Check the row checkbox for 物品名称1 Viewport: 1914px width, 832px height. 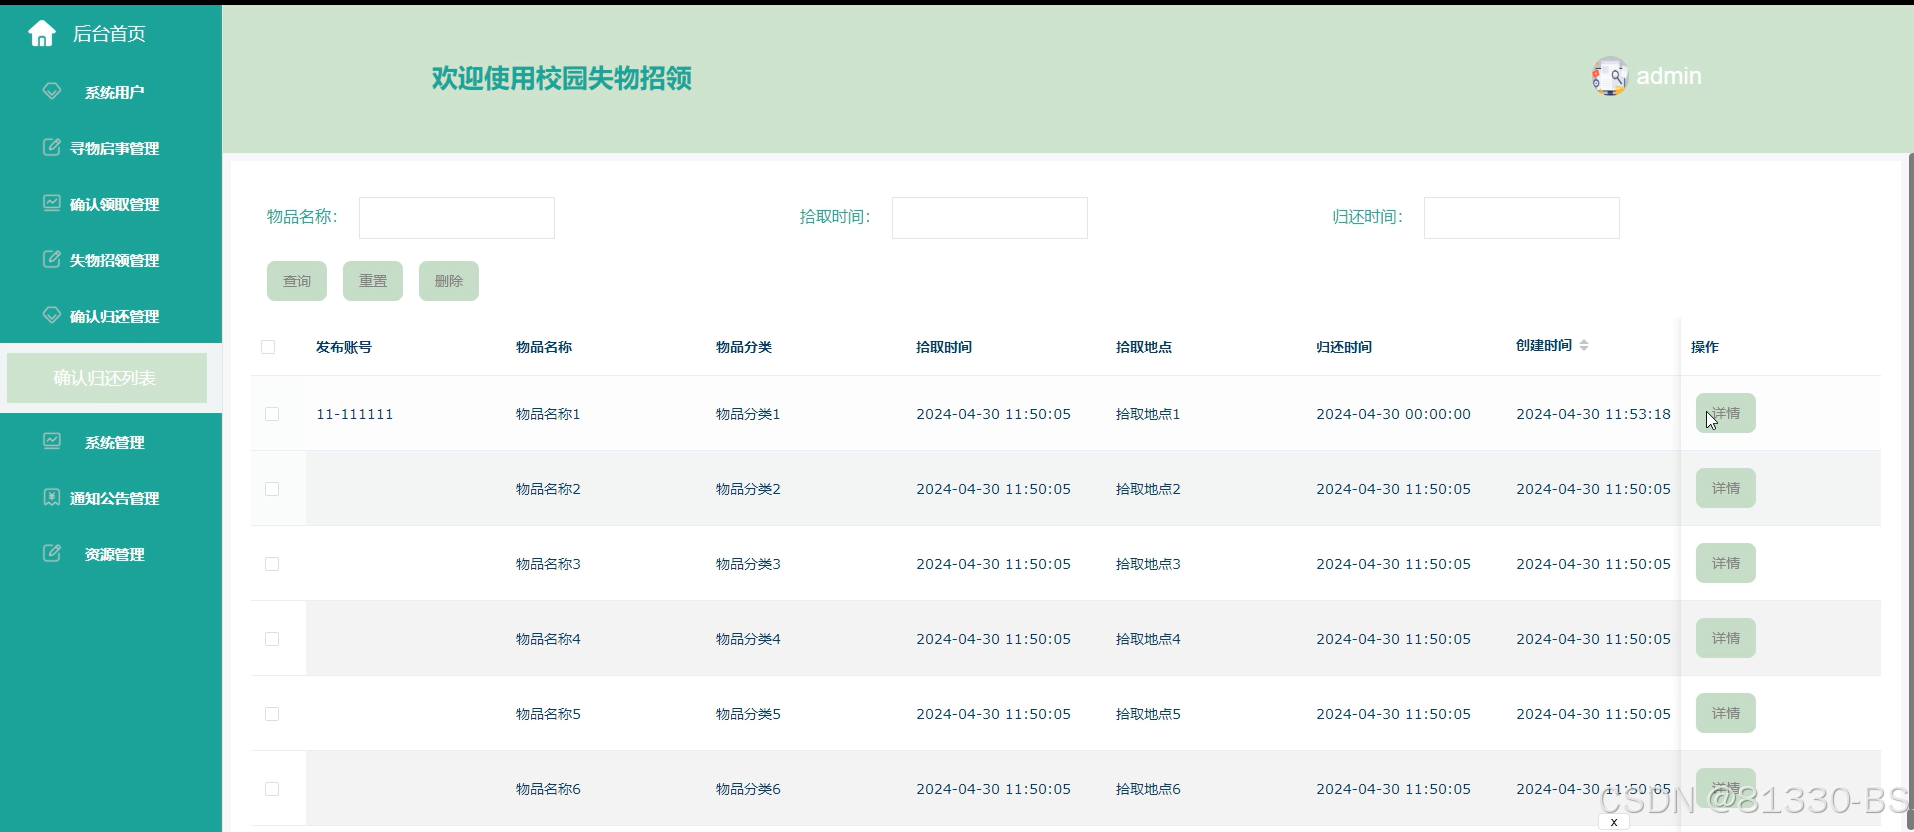tap(272, 414)
